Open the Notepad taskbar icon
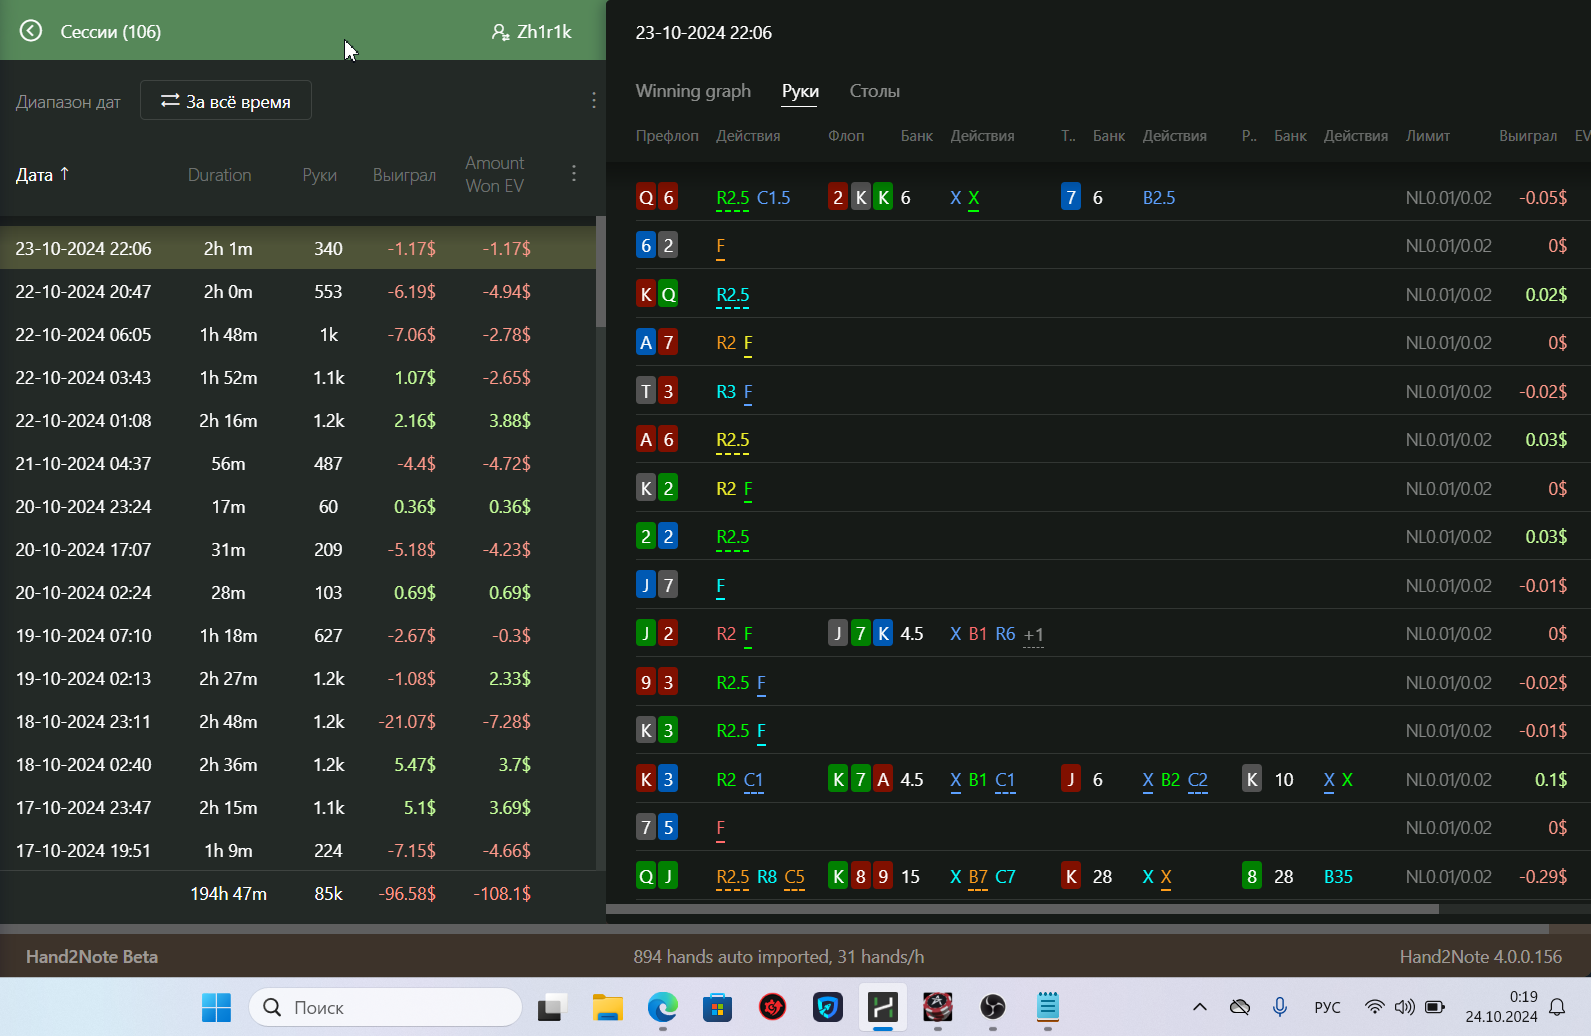 (1047, 1007)
